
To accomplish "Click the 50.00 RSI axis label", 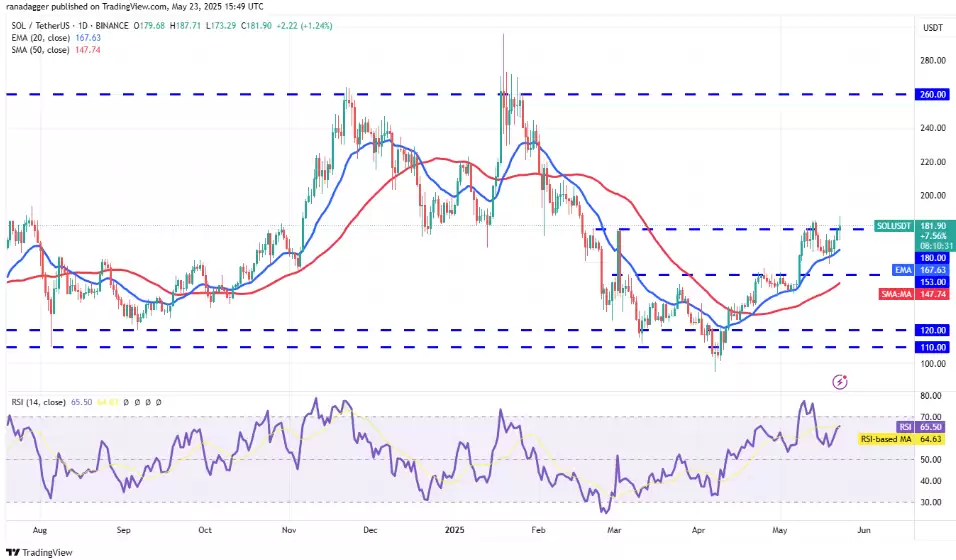I will point(930,459).
